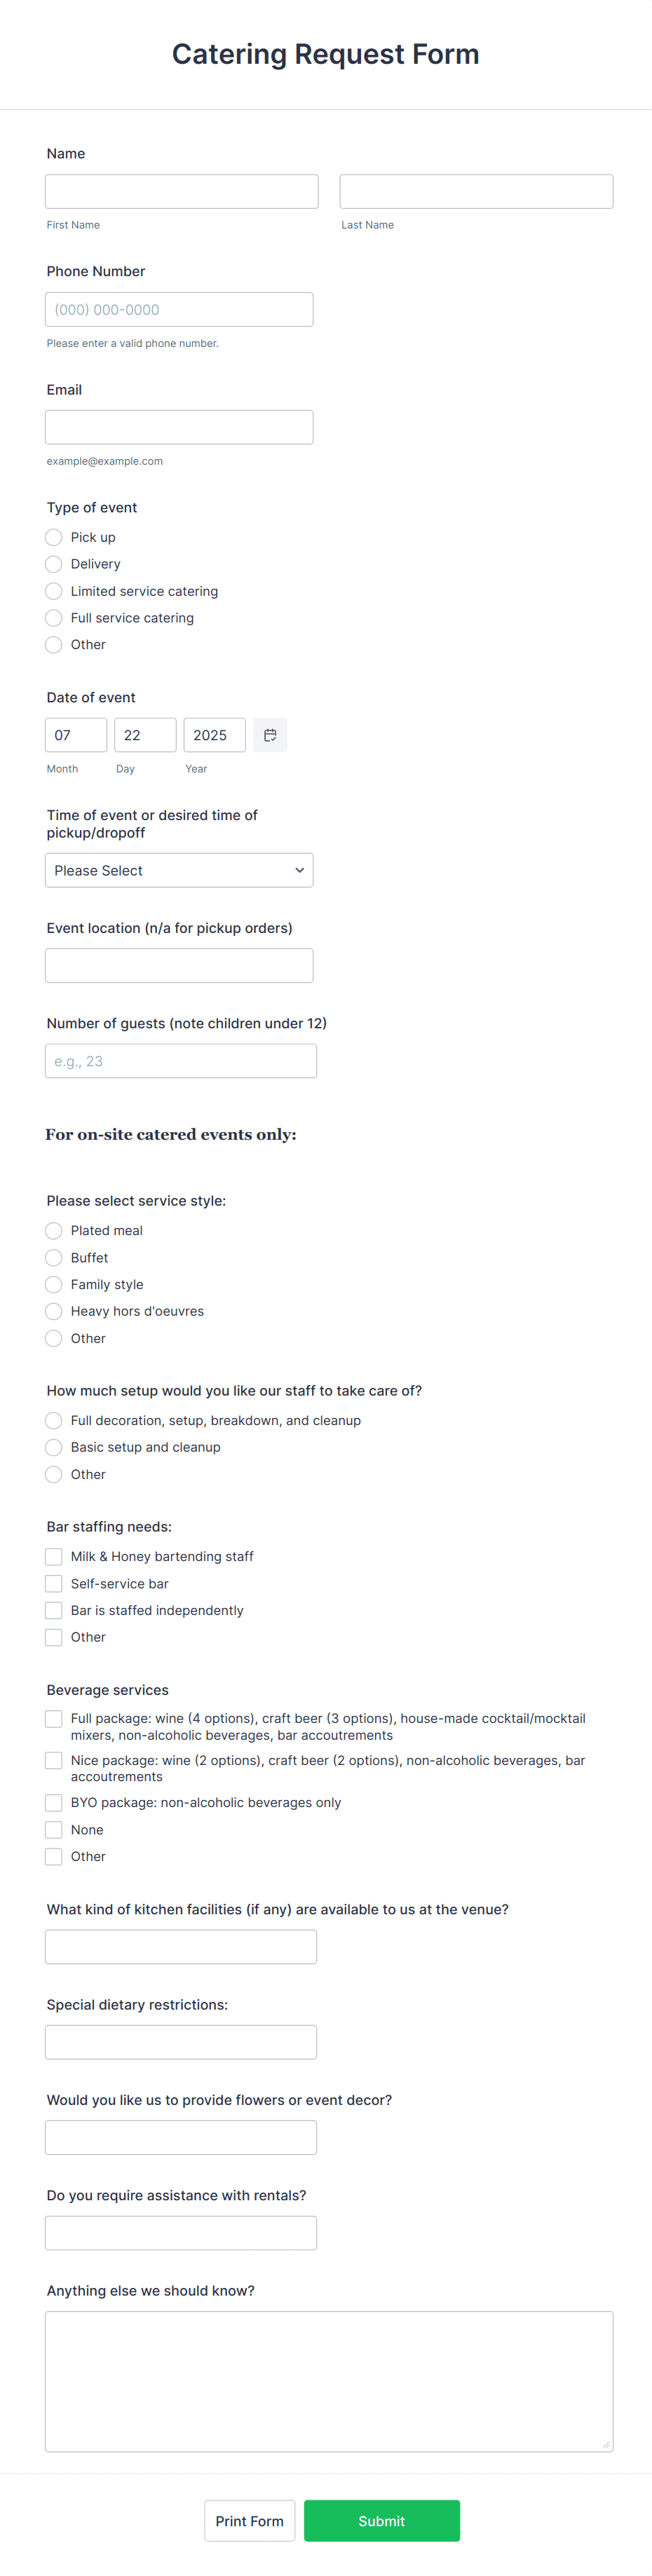Select 'Full service catering' option

(x=53, y=617)
